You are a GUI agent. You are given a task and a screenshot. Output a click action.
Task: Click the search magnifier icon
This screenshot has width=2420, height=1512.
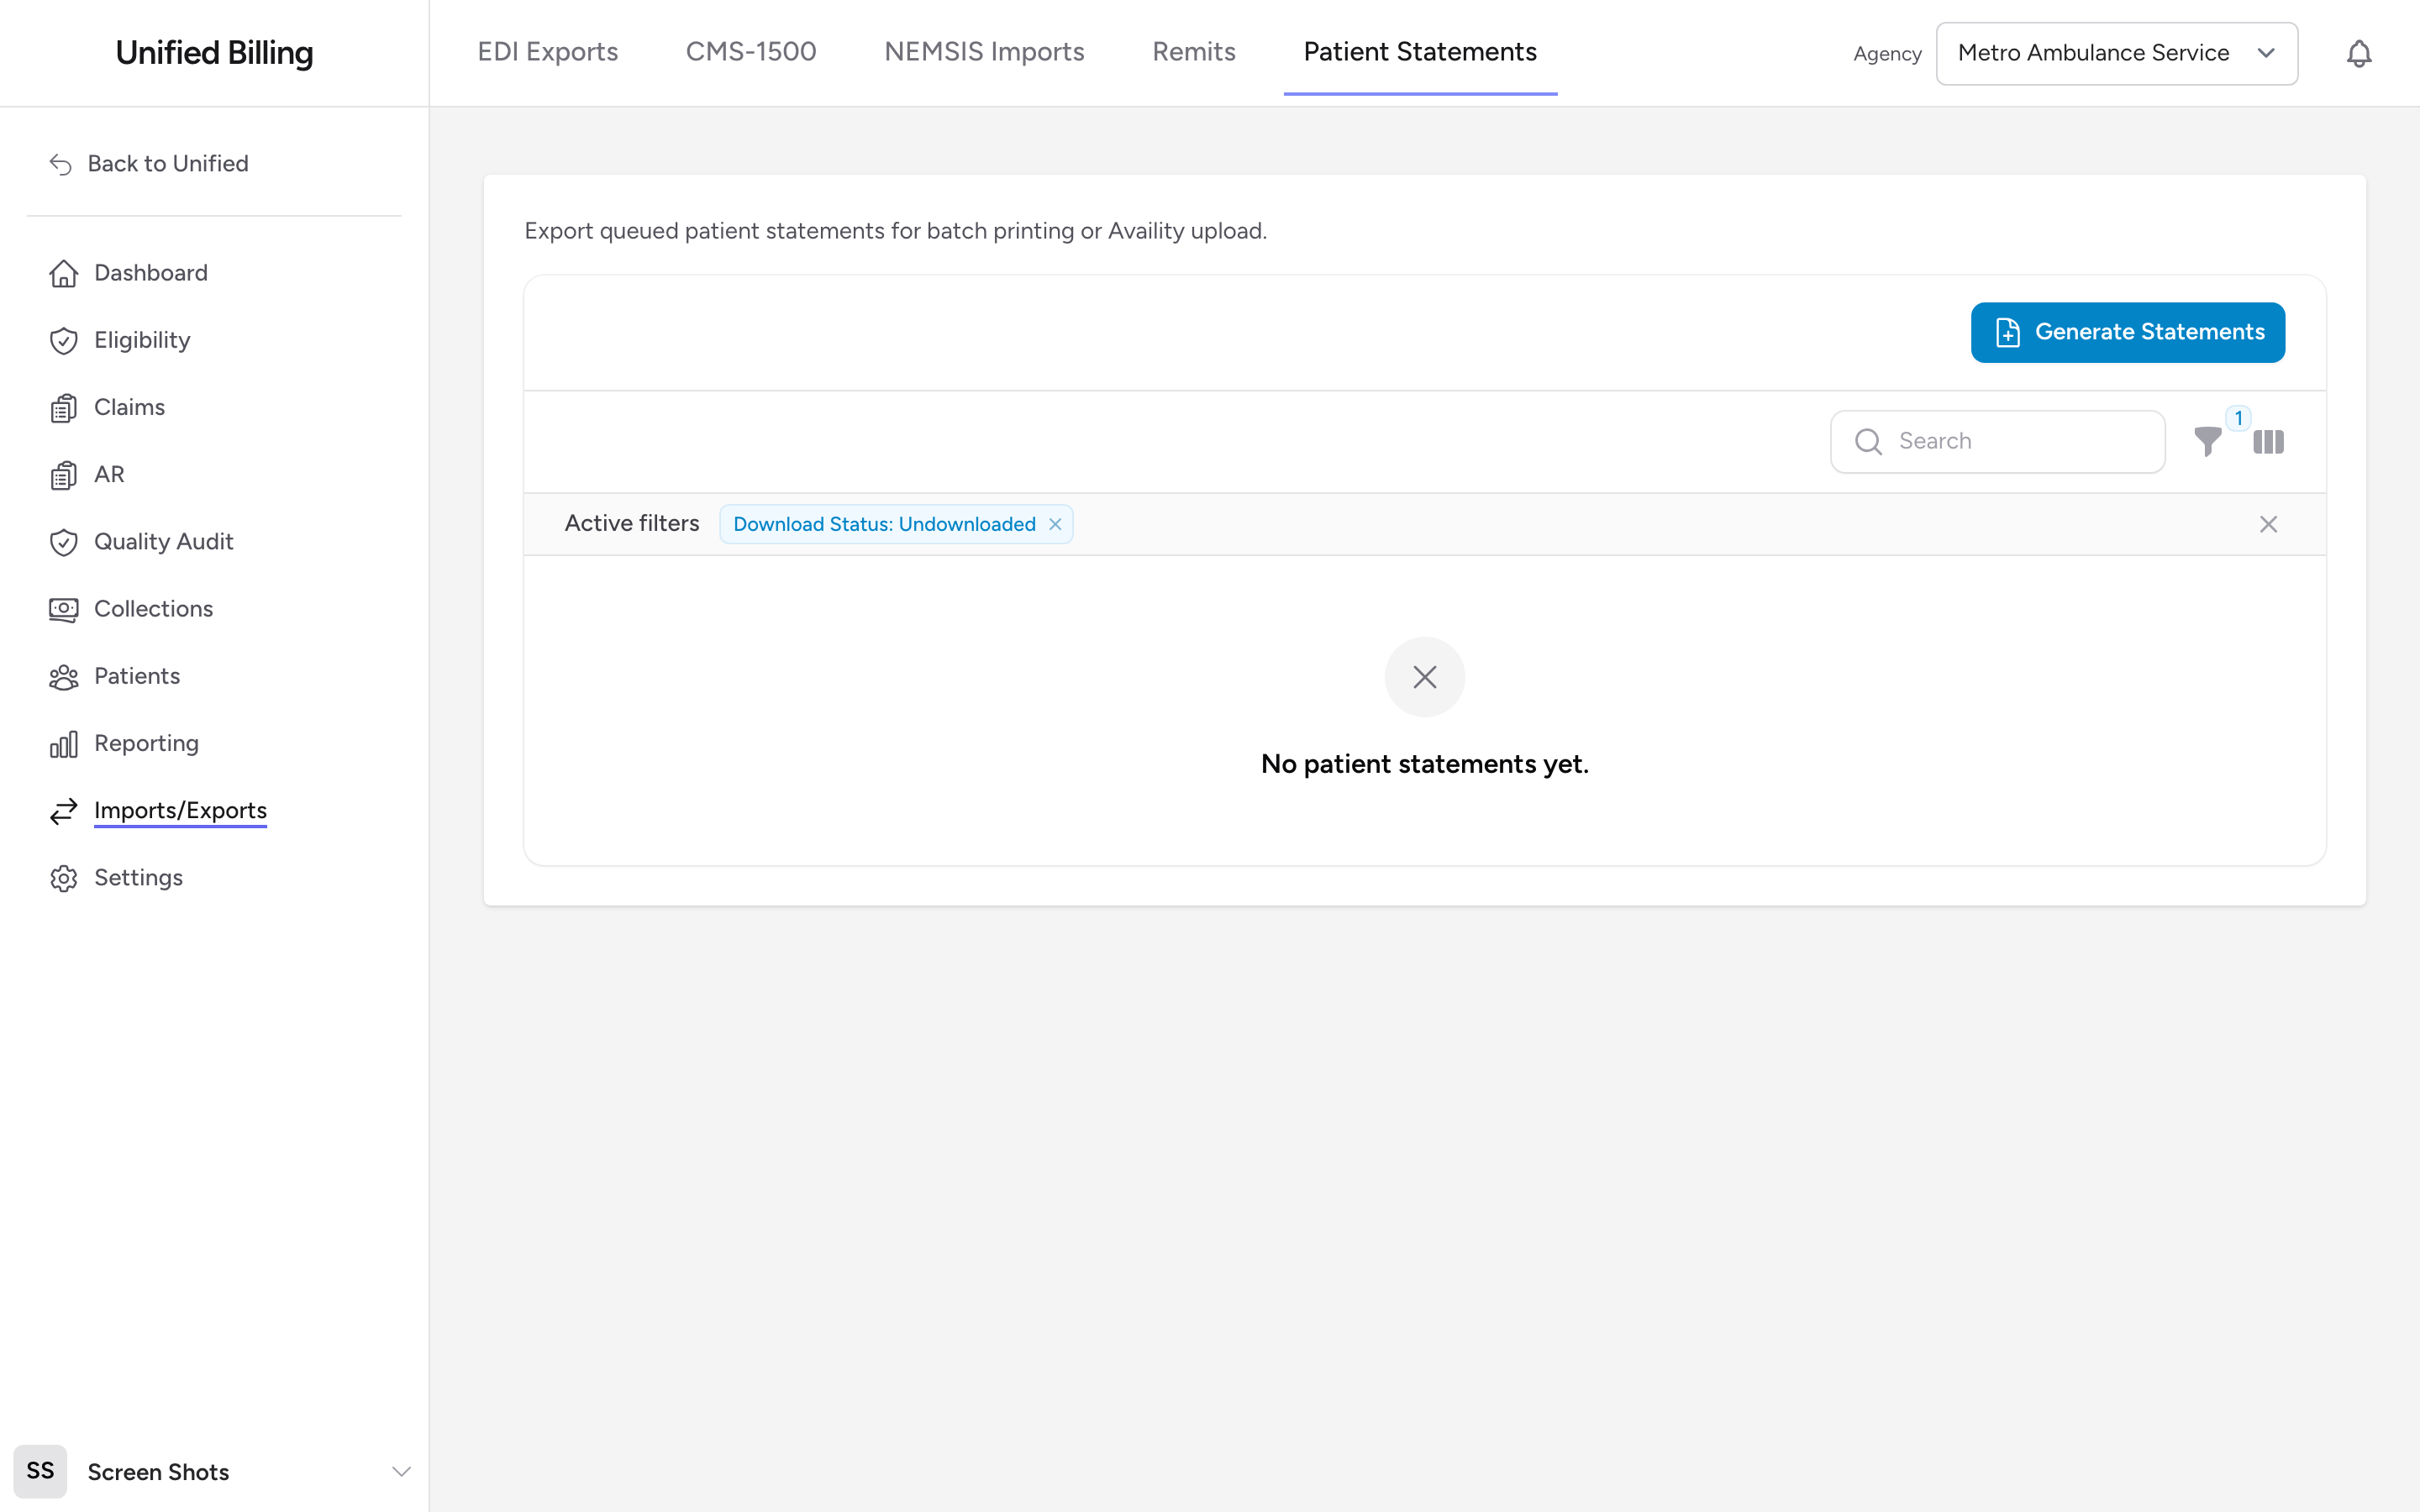(x=1868, y=441)
